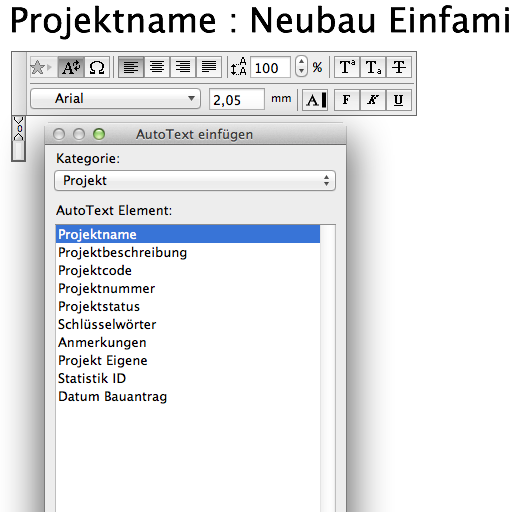Click the line spacing icon
This screenshot has width=512, height=512.
click(239, 67)
